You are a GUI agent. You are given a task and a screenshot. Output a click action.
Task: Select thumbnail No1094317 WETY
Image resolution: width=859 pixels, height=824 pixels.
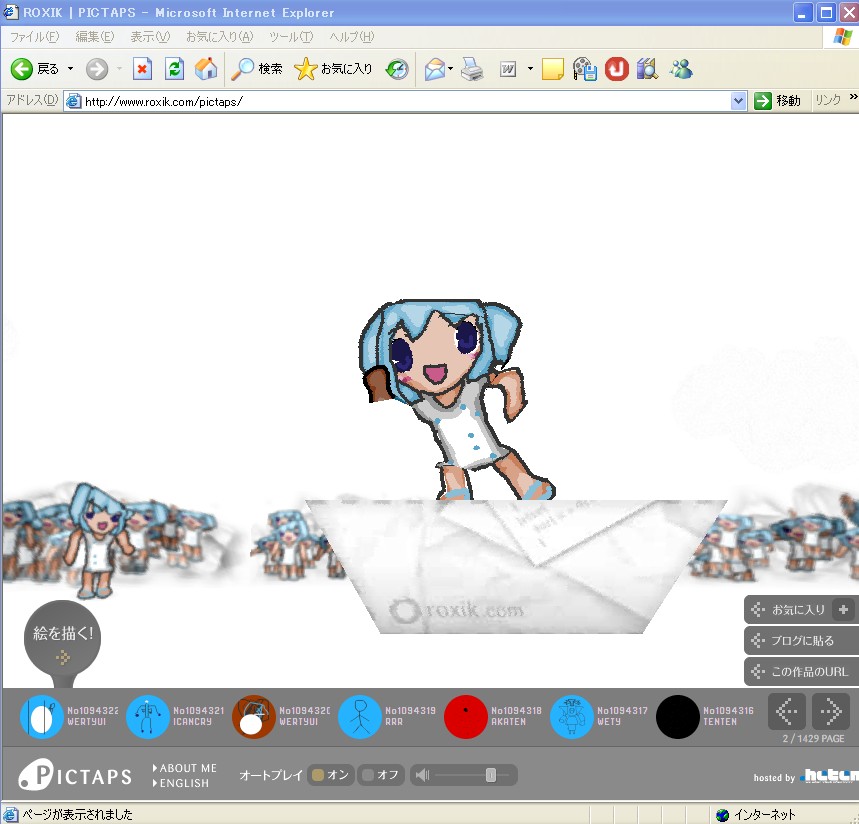click(x=572, y=717)
